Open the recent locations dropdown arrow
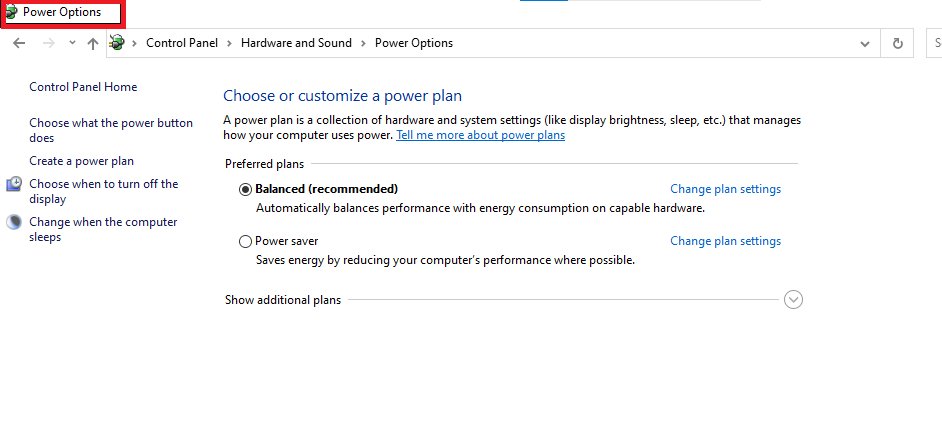Viewport: 942px width, 428px height. pyautogui.click(x=72, y=43)
